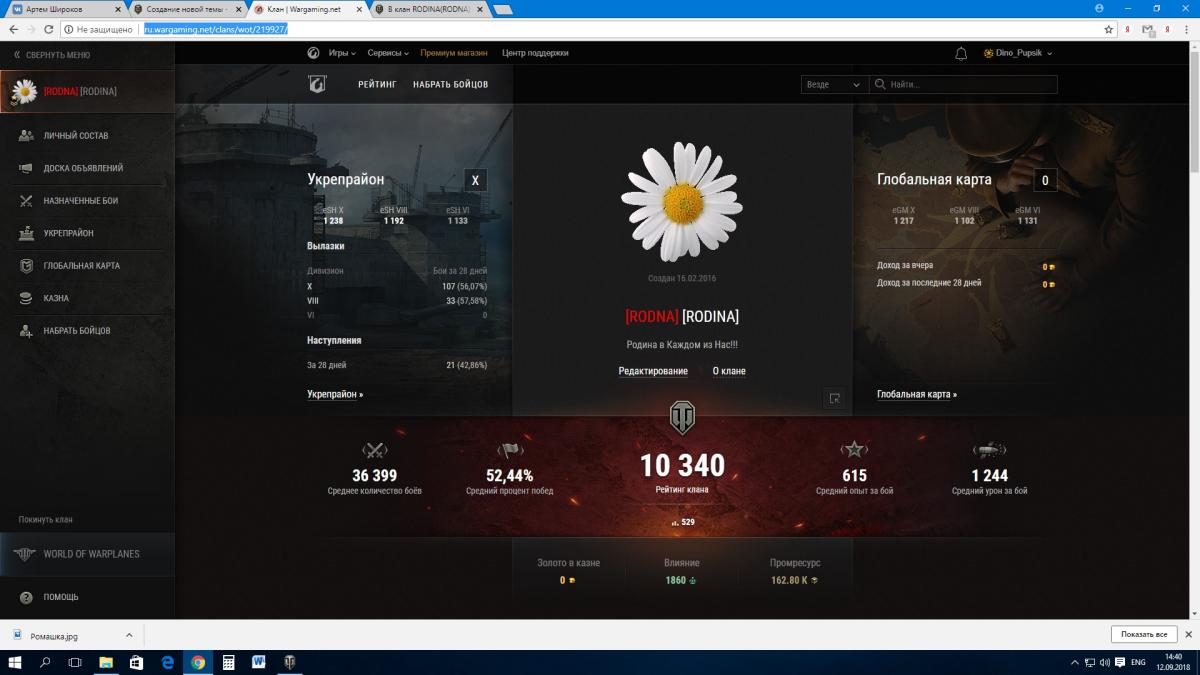
Task: Click the Влияние 1860 value
Action: coord(681,580)
